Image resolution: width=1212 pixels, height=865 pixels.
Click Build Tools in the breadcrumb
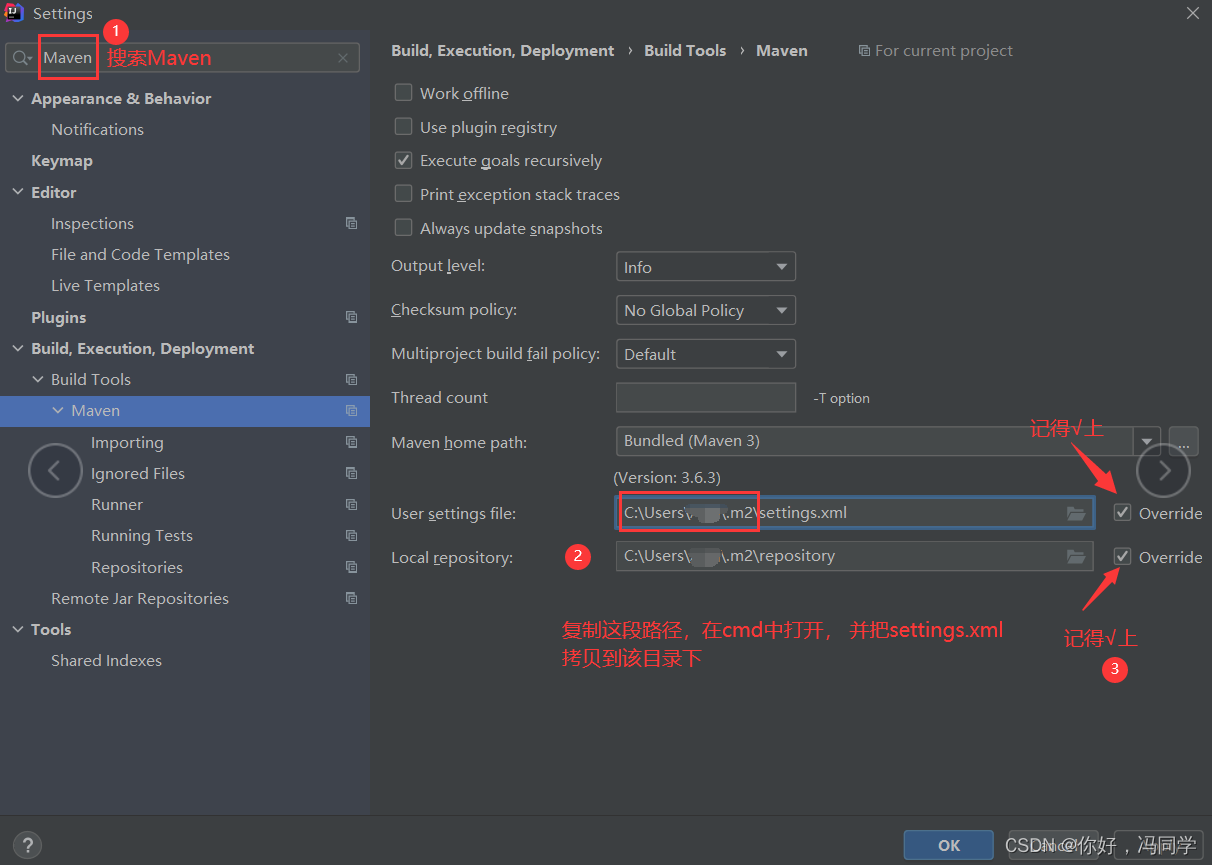click(685, 50)
